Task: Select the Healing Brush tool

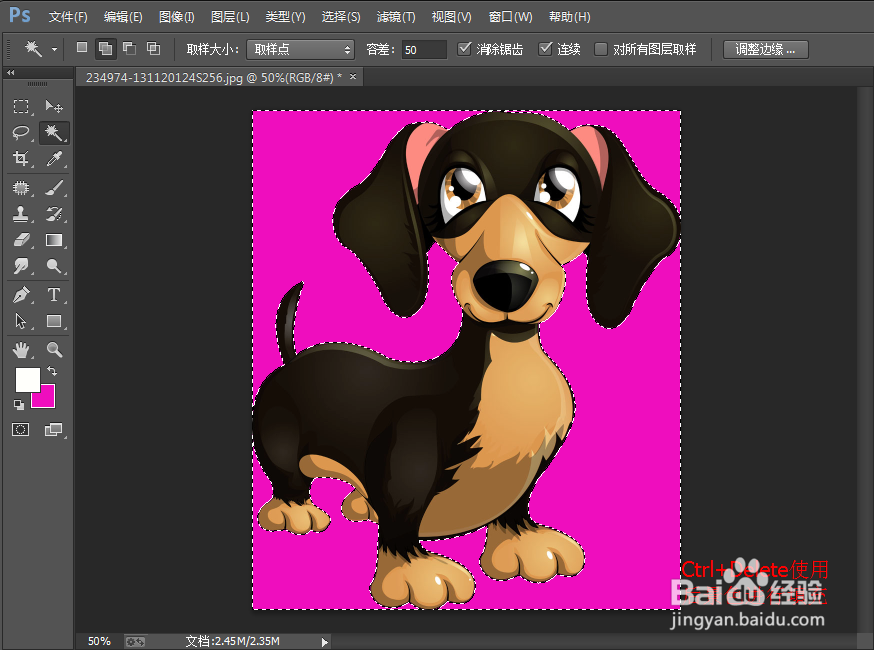Action: click(21, 188)
